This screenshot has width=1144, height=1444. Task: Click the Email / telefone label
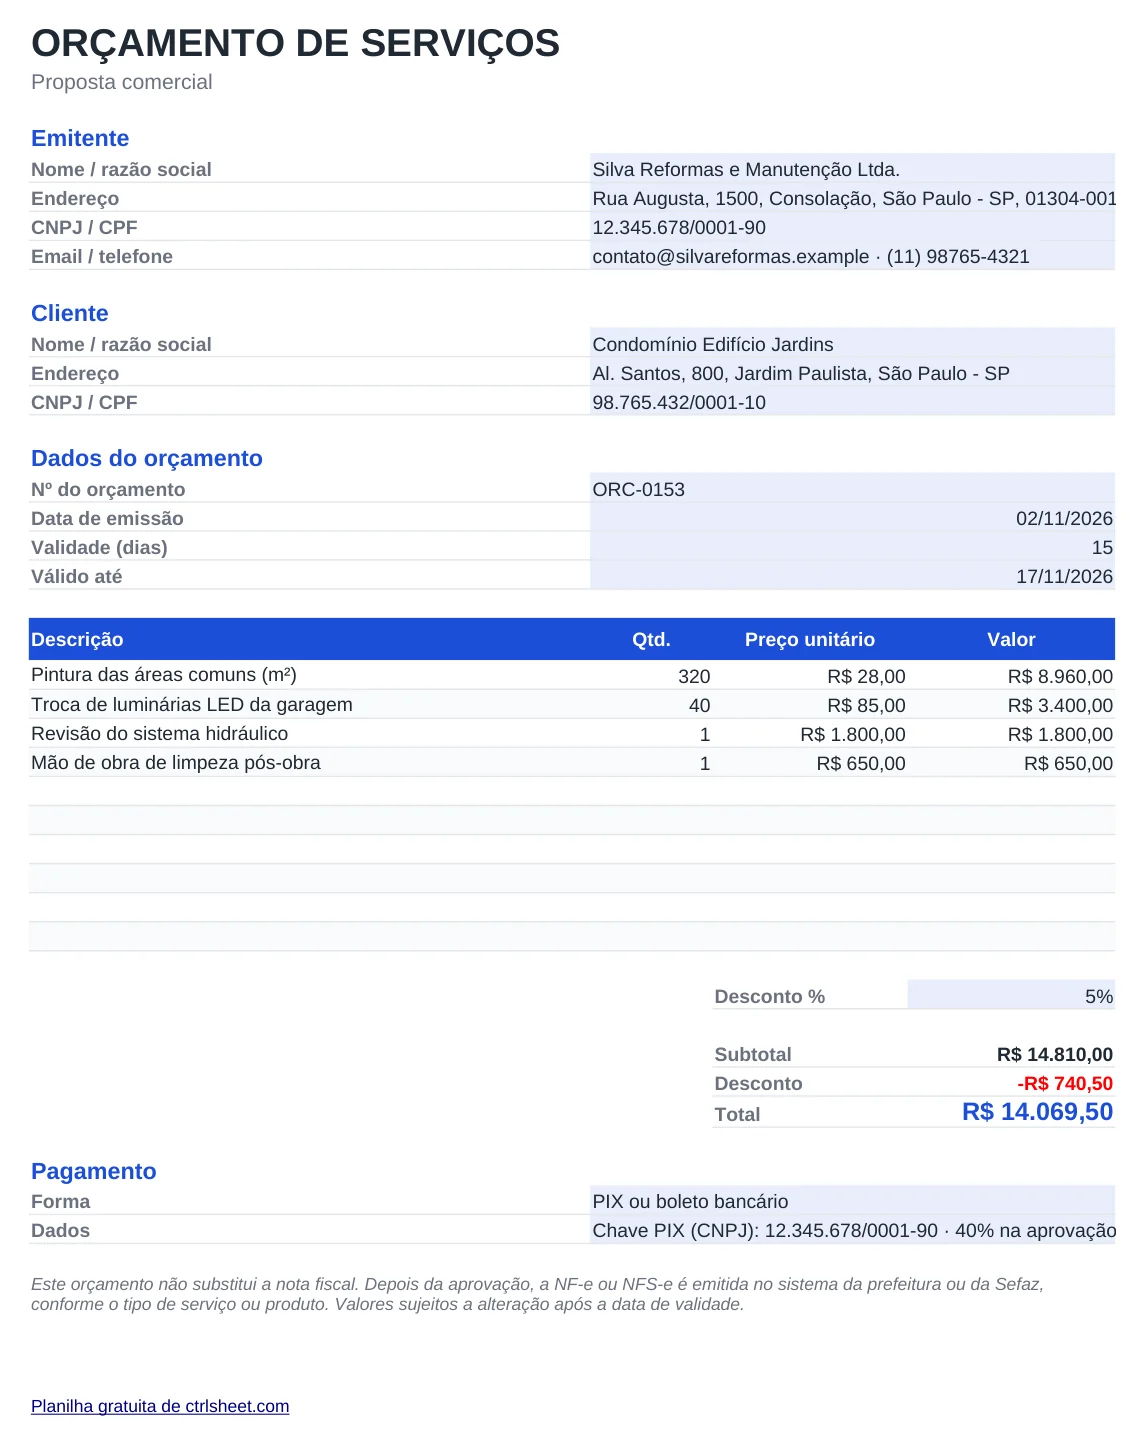[x=102, y=256]
